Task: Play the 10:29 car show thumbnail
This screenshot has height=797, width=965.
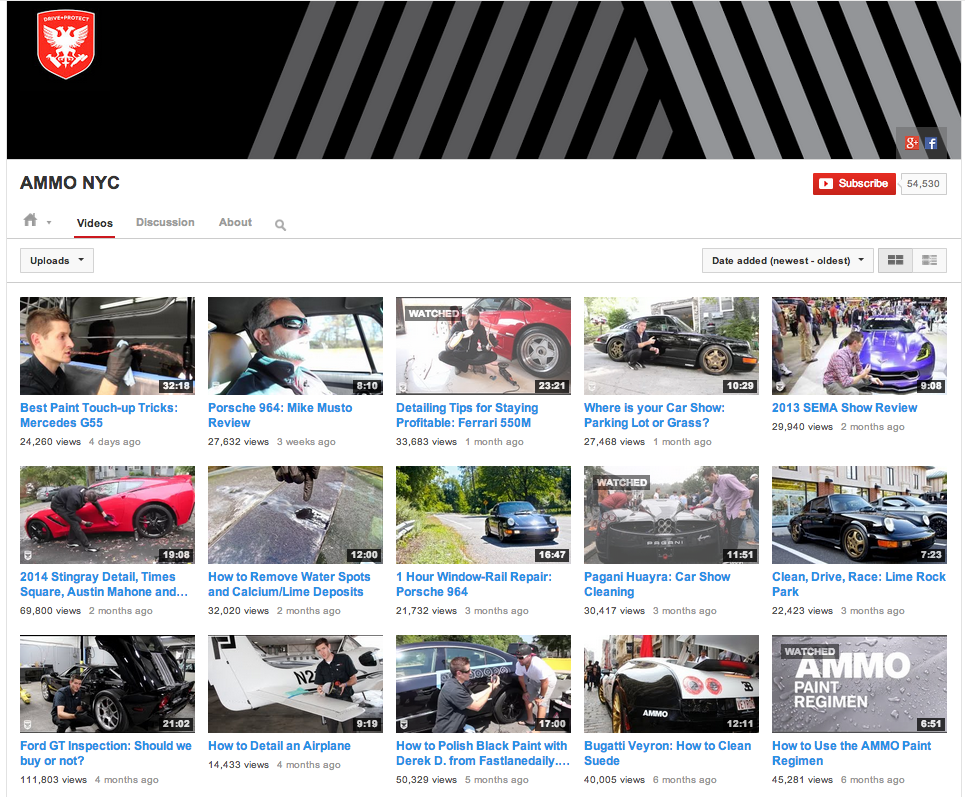Action: click(x=671, y=346)
